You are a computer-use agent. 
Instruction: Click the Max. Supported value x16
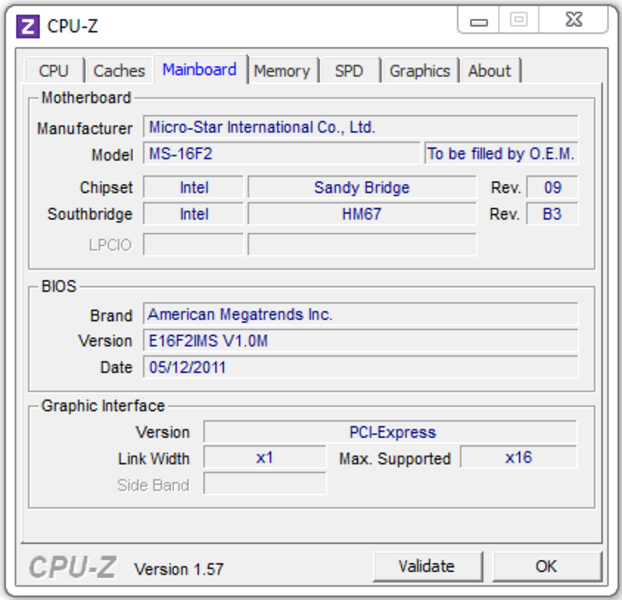[518, 458]
